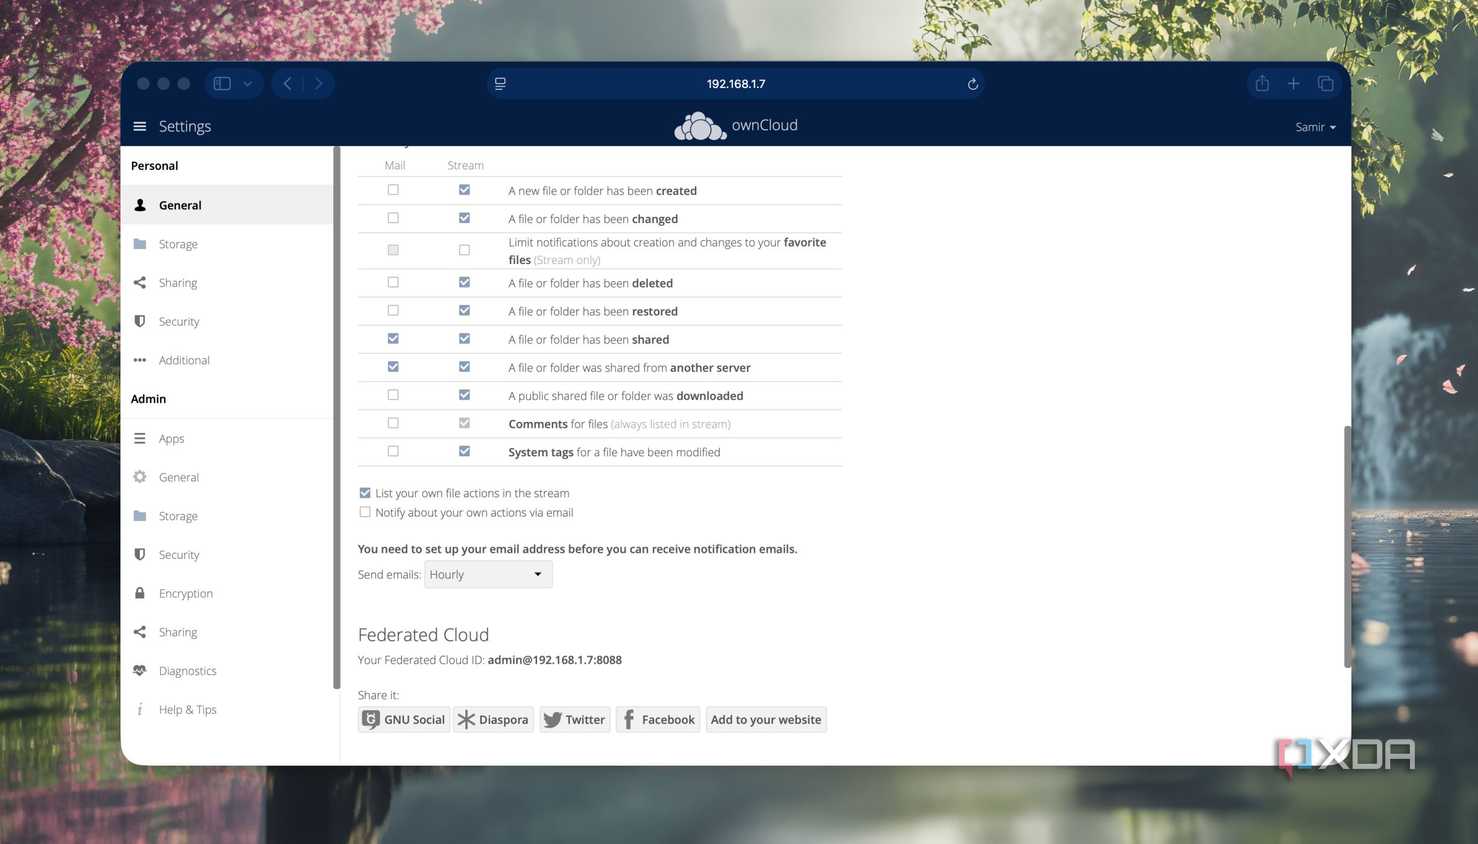Uncheck Stream for file or folder changed
Viewport: 1478px width, 844px height.
[464, 218]
